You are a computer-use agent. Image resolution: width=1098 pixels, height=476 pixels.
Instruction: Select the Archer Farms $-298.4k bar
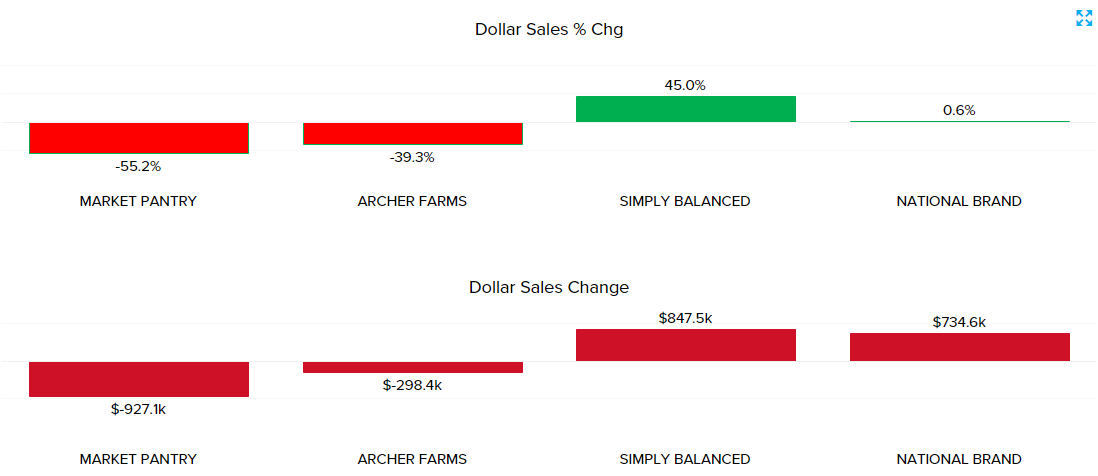[412, 367]
